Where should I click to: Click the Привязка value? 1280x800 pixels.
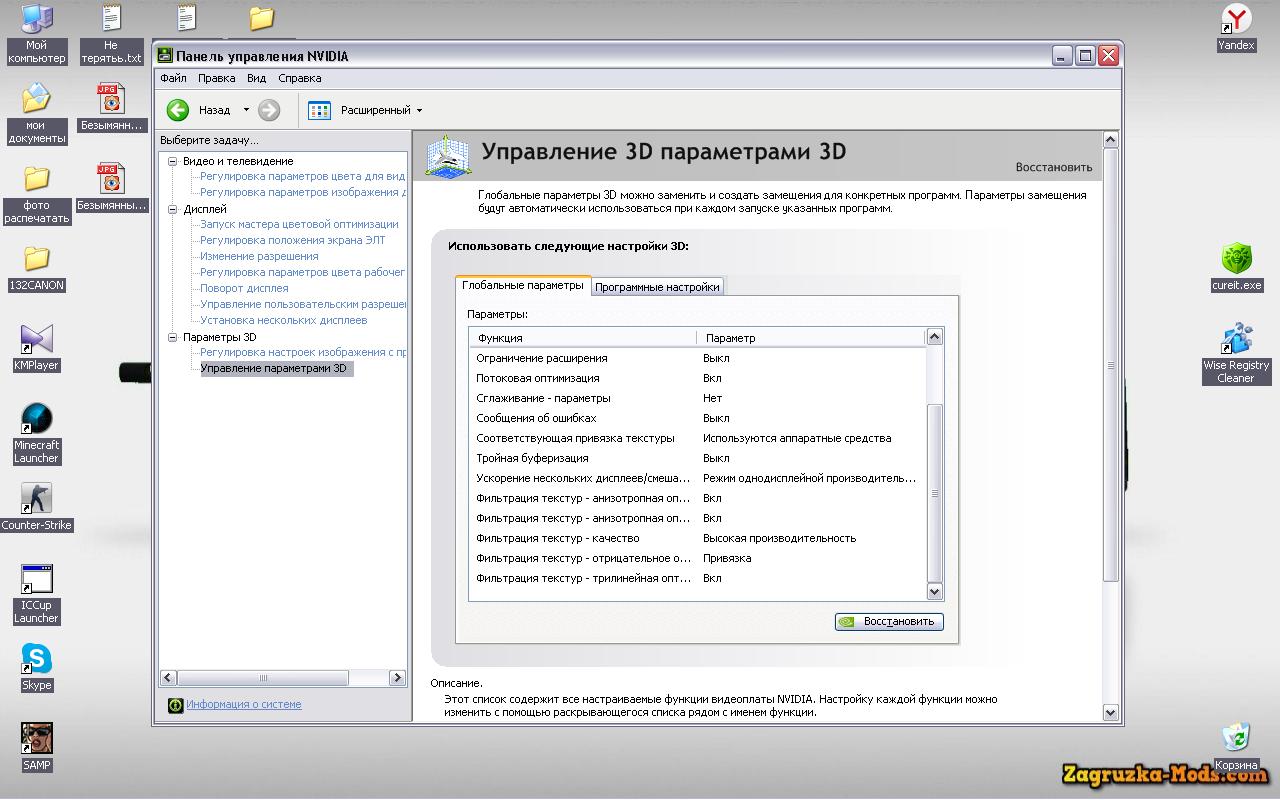(727, 558)
